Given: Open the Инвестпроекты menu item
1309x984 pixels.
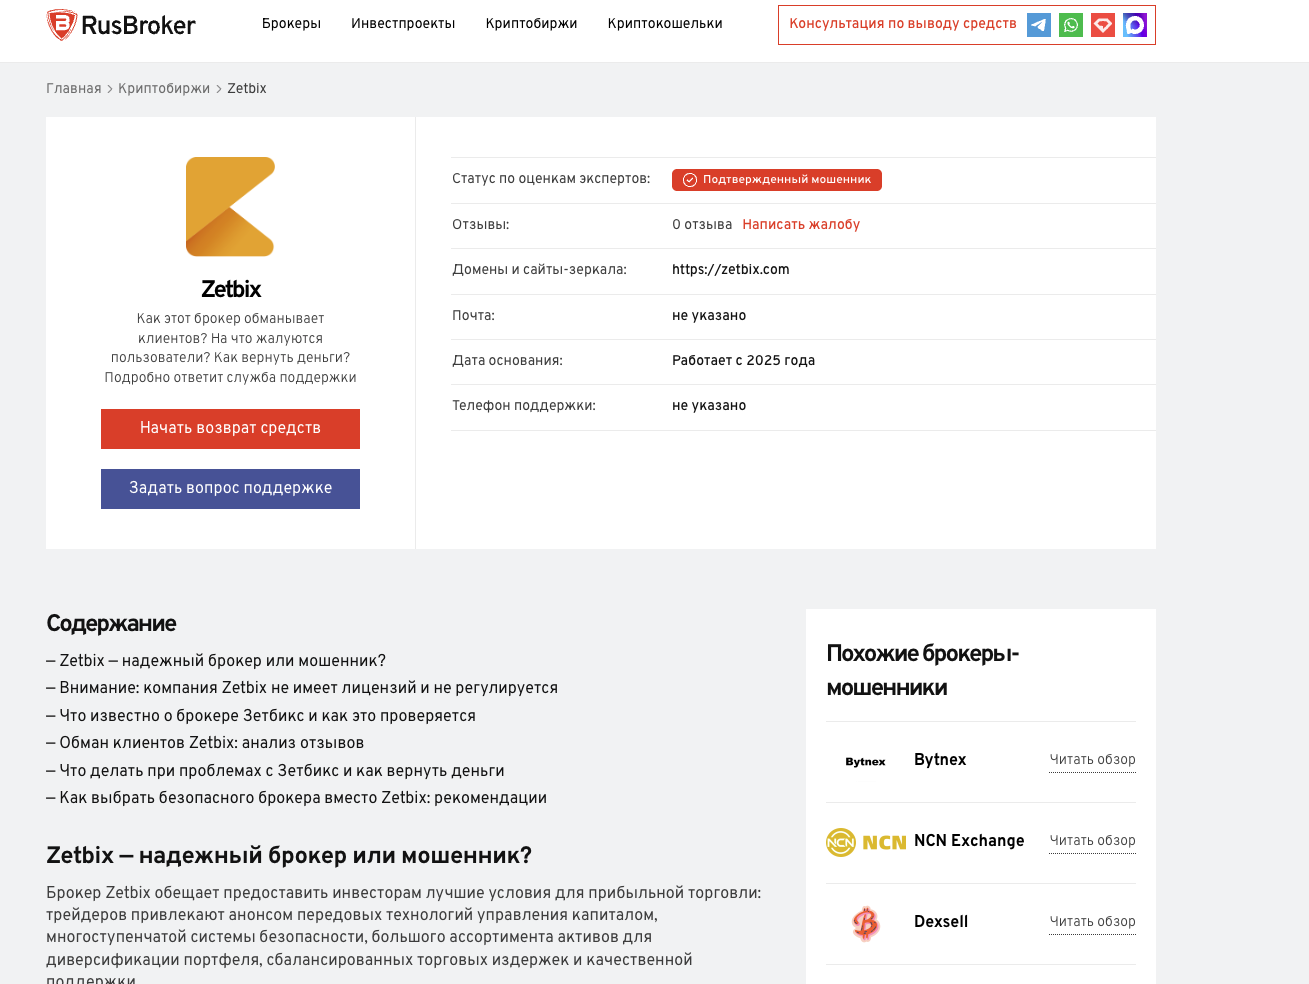Looking at the screenshot, I should (403, 23).
